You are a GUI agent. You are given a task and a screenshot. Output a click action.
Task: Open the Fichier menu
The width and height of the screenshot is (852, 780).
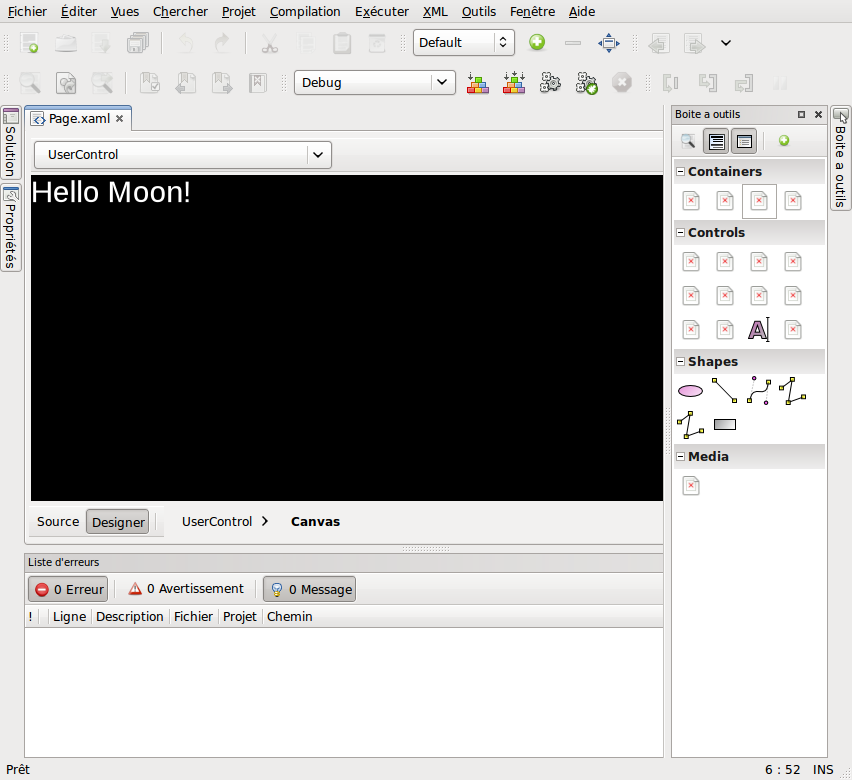(x=27, y=11)
